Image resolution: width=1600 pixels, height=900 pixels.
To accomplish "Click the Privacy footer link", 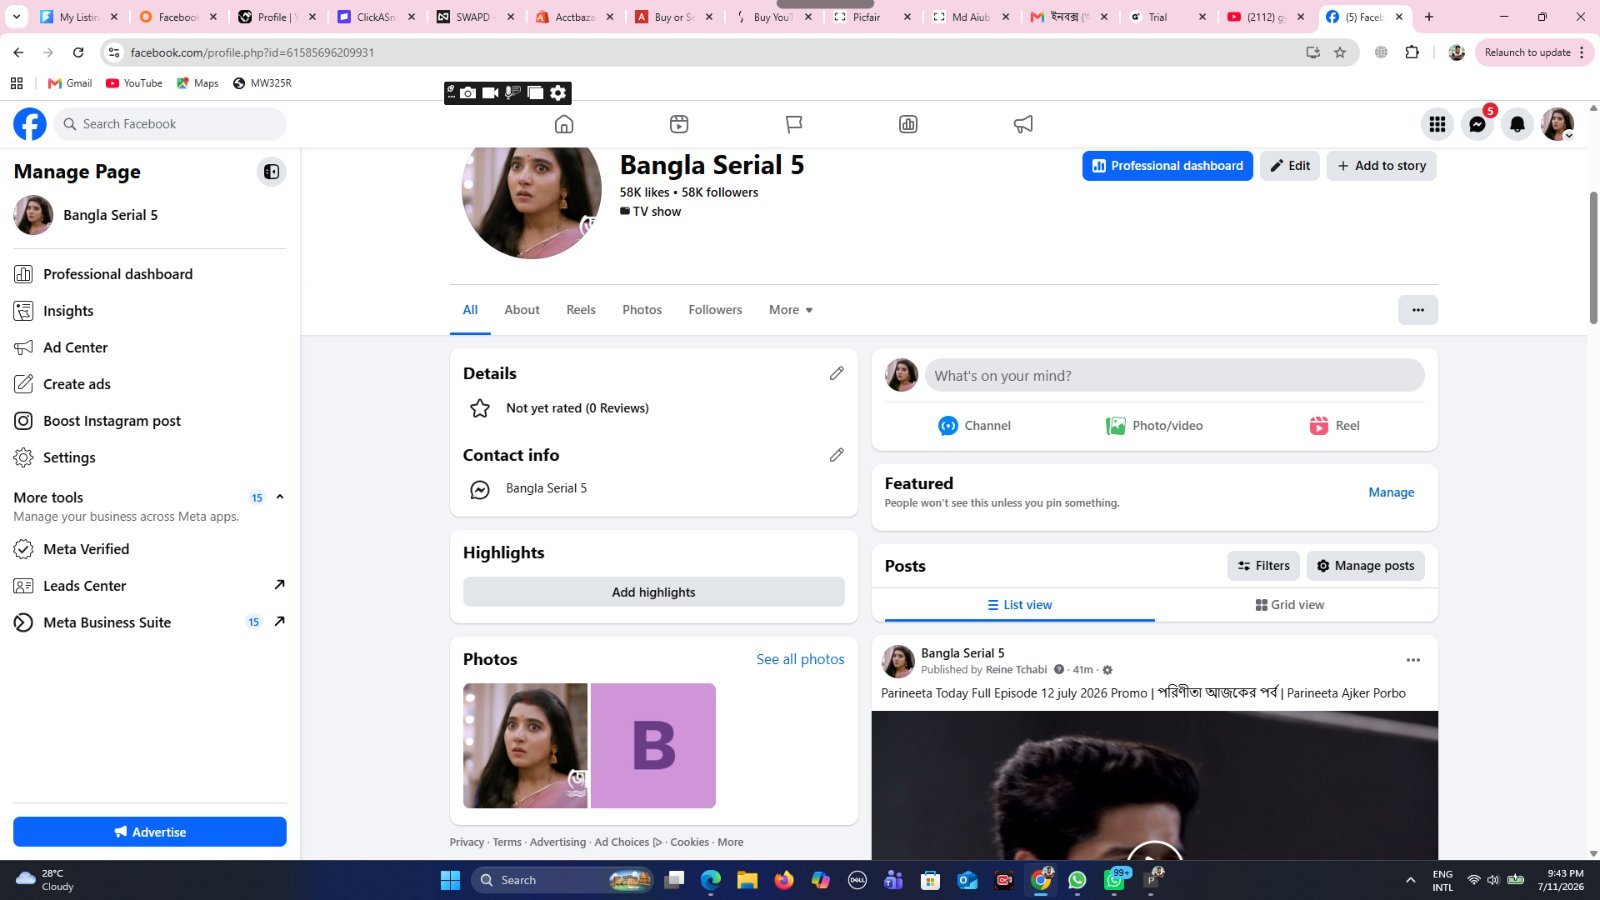I will [467, 842].
